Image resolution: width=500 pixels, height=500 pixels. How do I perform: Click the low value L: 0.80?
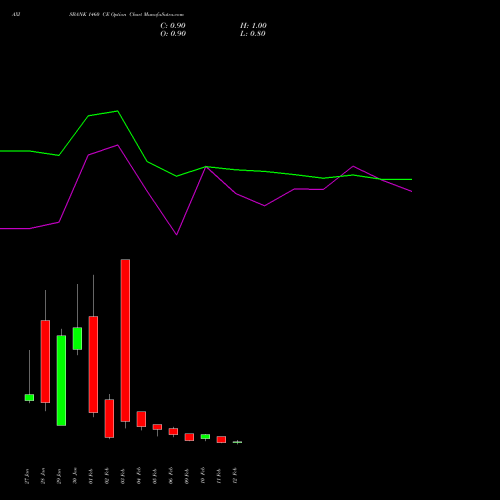pos(253,34)
